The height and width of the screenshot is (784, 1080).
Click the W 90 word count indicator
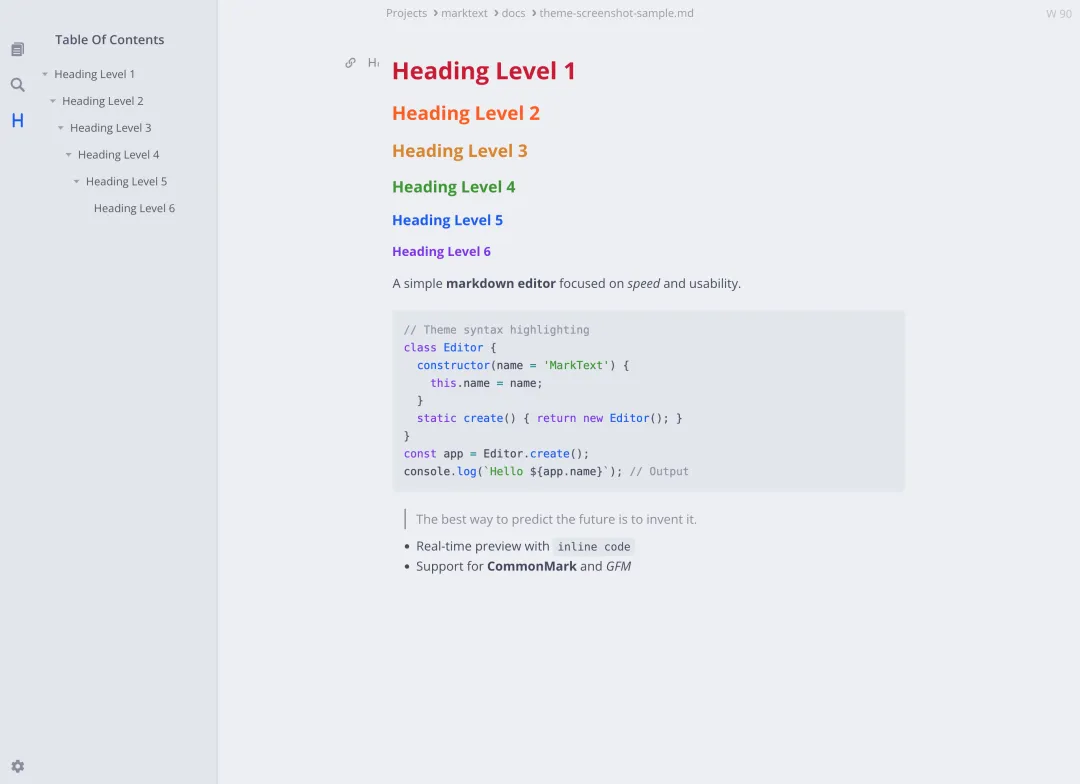pyautogui.click(x=1059, y=14)
